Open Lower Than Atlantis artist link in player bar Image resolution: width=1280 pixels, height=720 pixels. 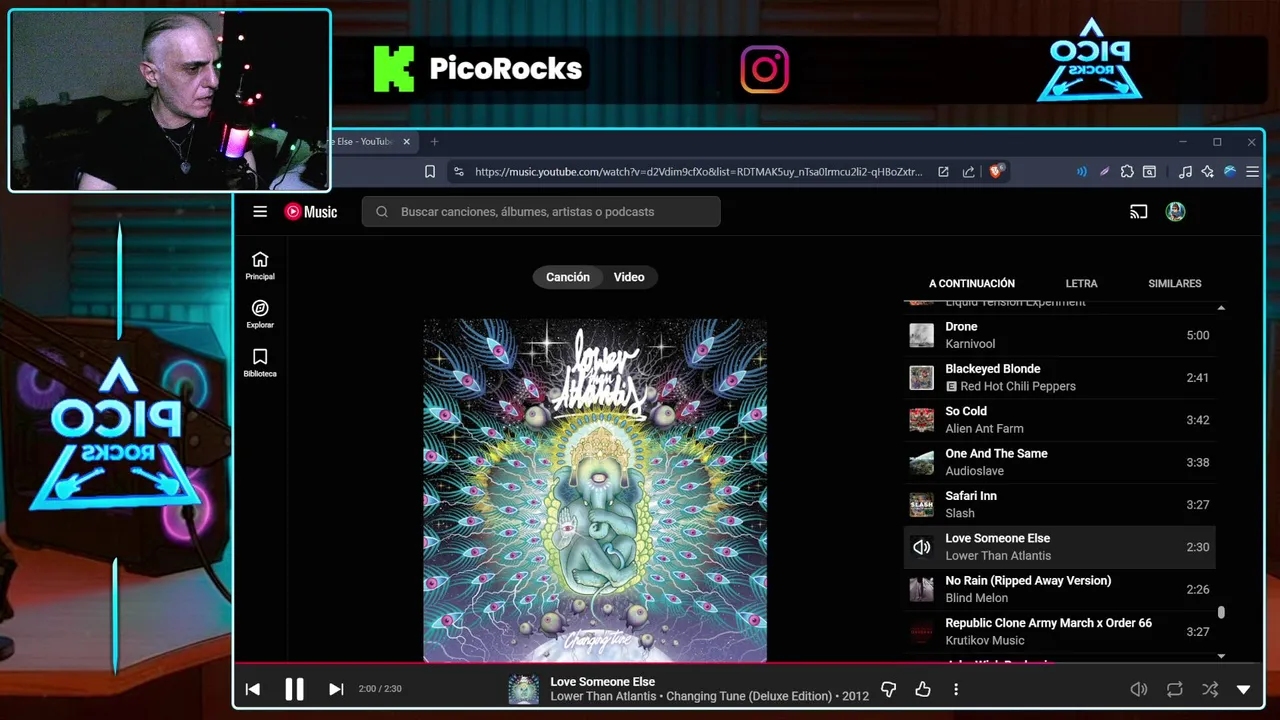coord(603,696)
